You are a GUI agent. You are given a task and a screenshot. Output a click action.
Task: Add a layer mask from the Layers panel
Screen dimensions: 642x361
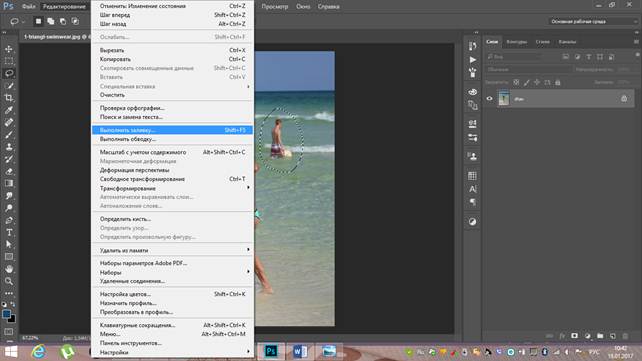[574, 336]
